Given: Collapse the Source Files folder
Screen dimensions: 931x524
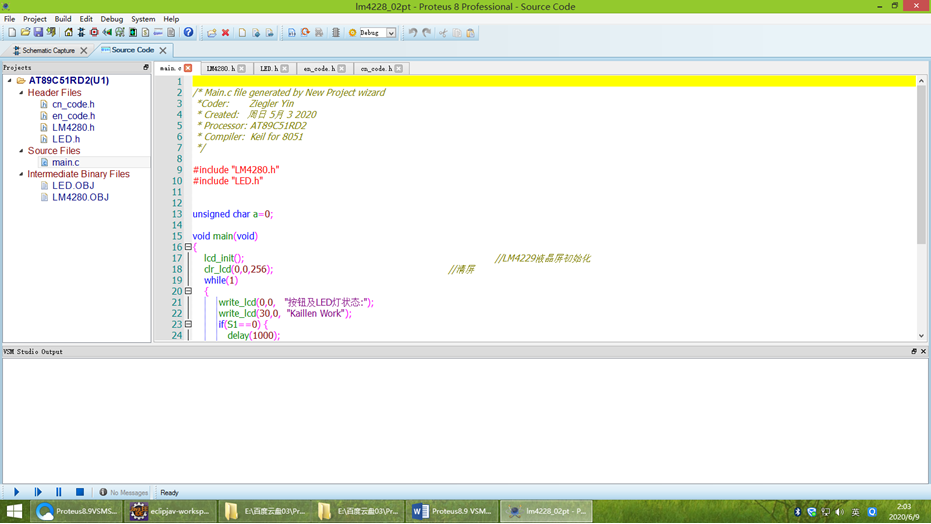Looking at the screenshot, I should [21, 151].
